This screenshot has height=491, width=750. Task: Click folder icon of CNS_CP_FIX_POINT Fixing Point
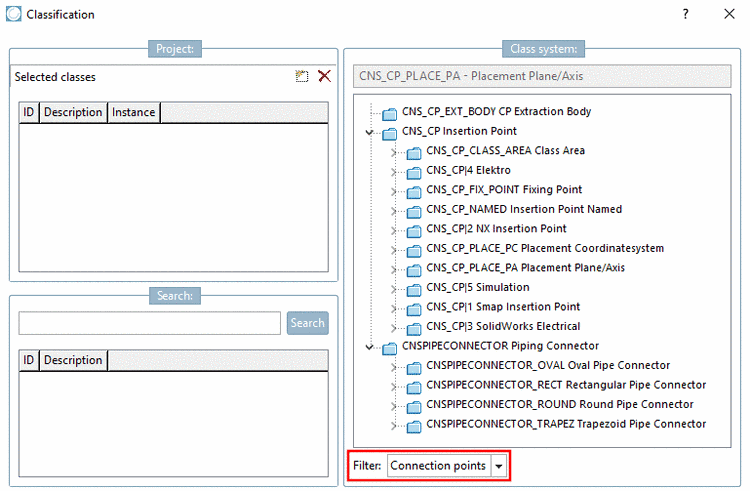pos(414,192)
